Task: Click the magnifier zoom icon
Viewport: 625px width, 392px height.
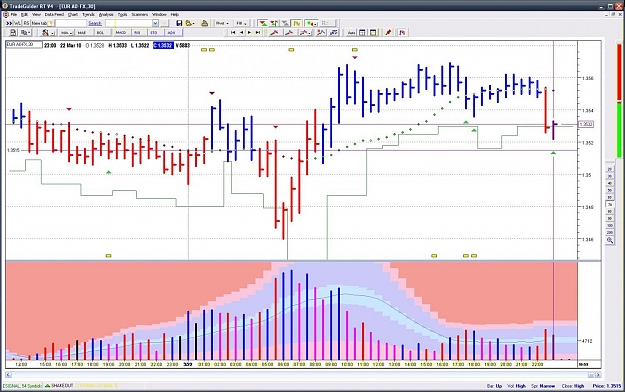Action: point(610,240)
